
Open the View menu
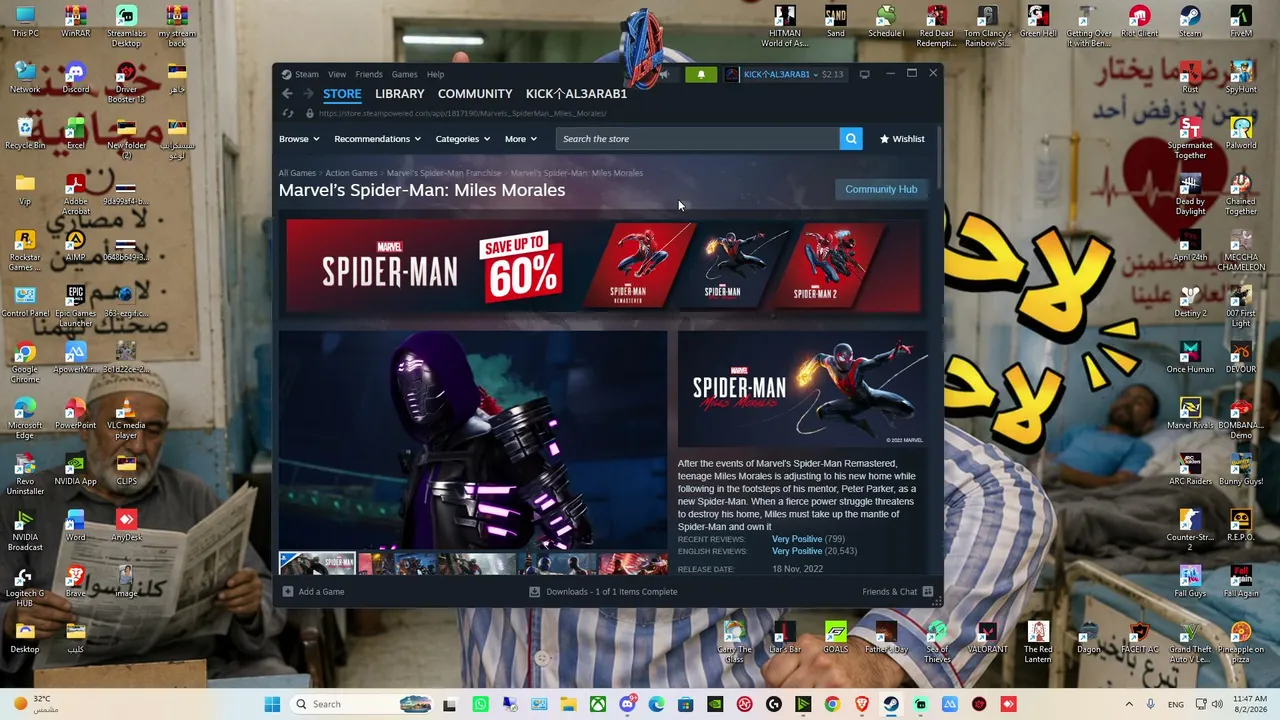pyautogui.click(x=337, y=74)
